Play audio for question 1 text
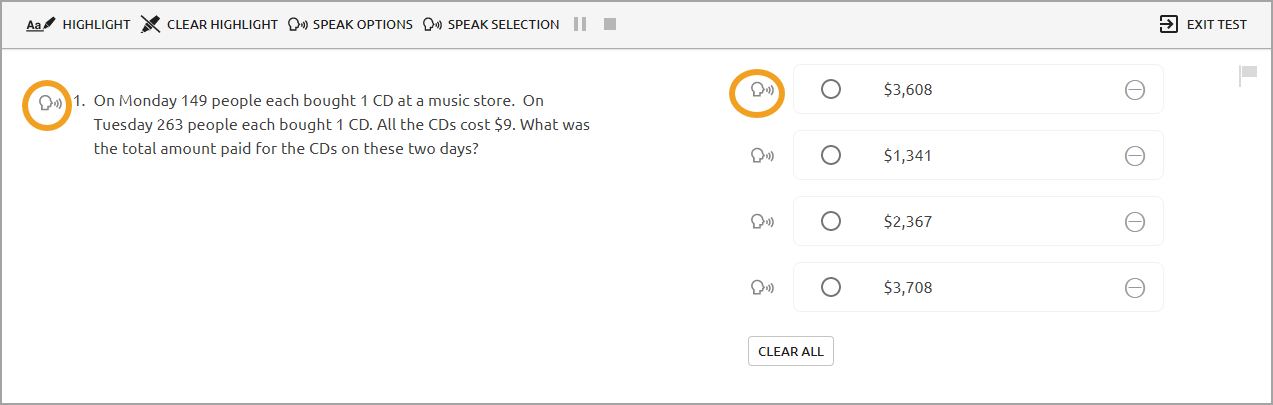This screenshot has width=1273, height=405. [x=48, y=102]
